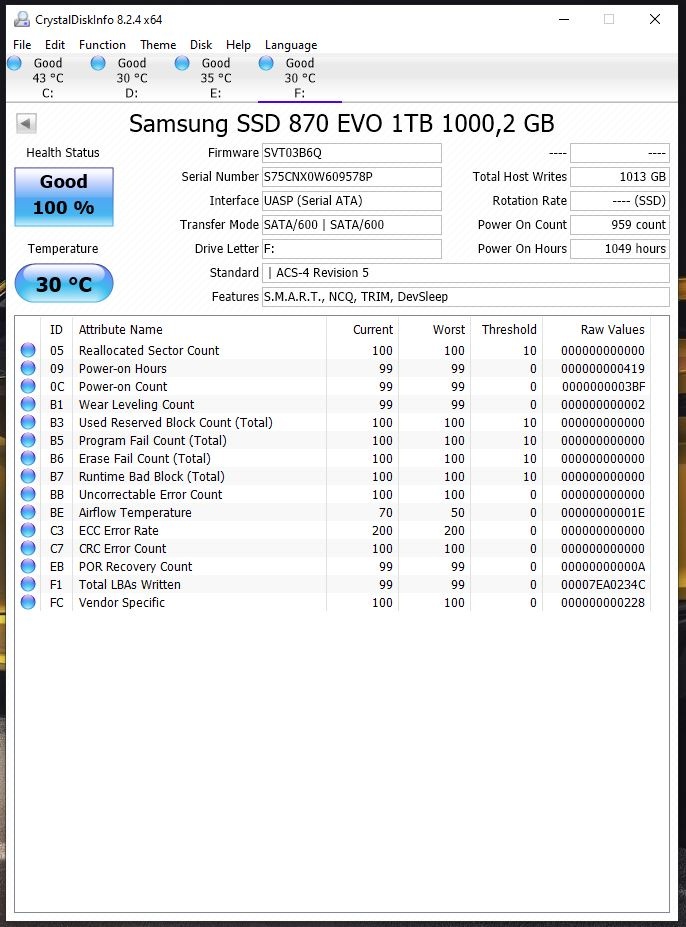
Task: Click the Current column header
Action: pyautogui.click(x=362, y=329)
